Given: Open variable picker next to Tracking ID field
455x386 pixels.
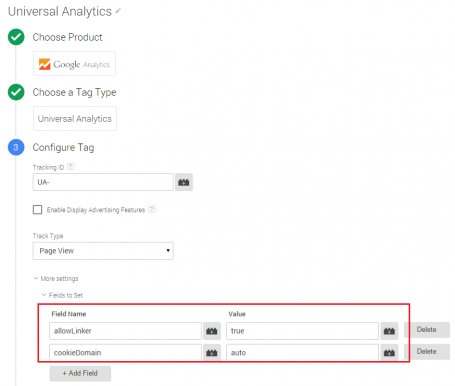Looking at the screenshot, I should tap(184, 182).
